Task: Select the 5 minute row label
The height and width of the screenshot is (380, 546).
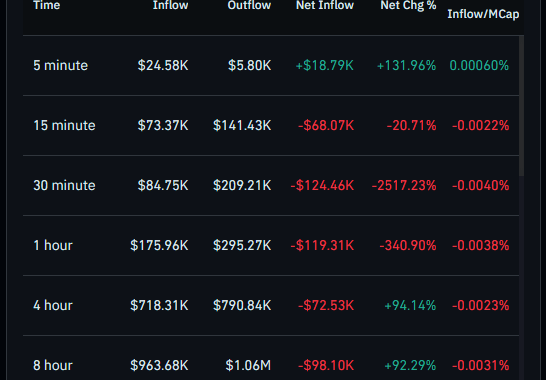Action: pos(61,65)
